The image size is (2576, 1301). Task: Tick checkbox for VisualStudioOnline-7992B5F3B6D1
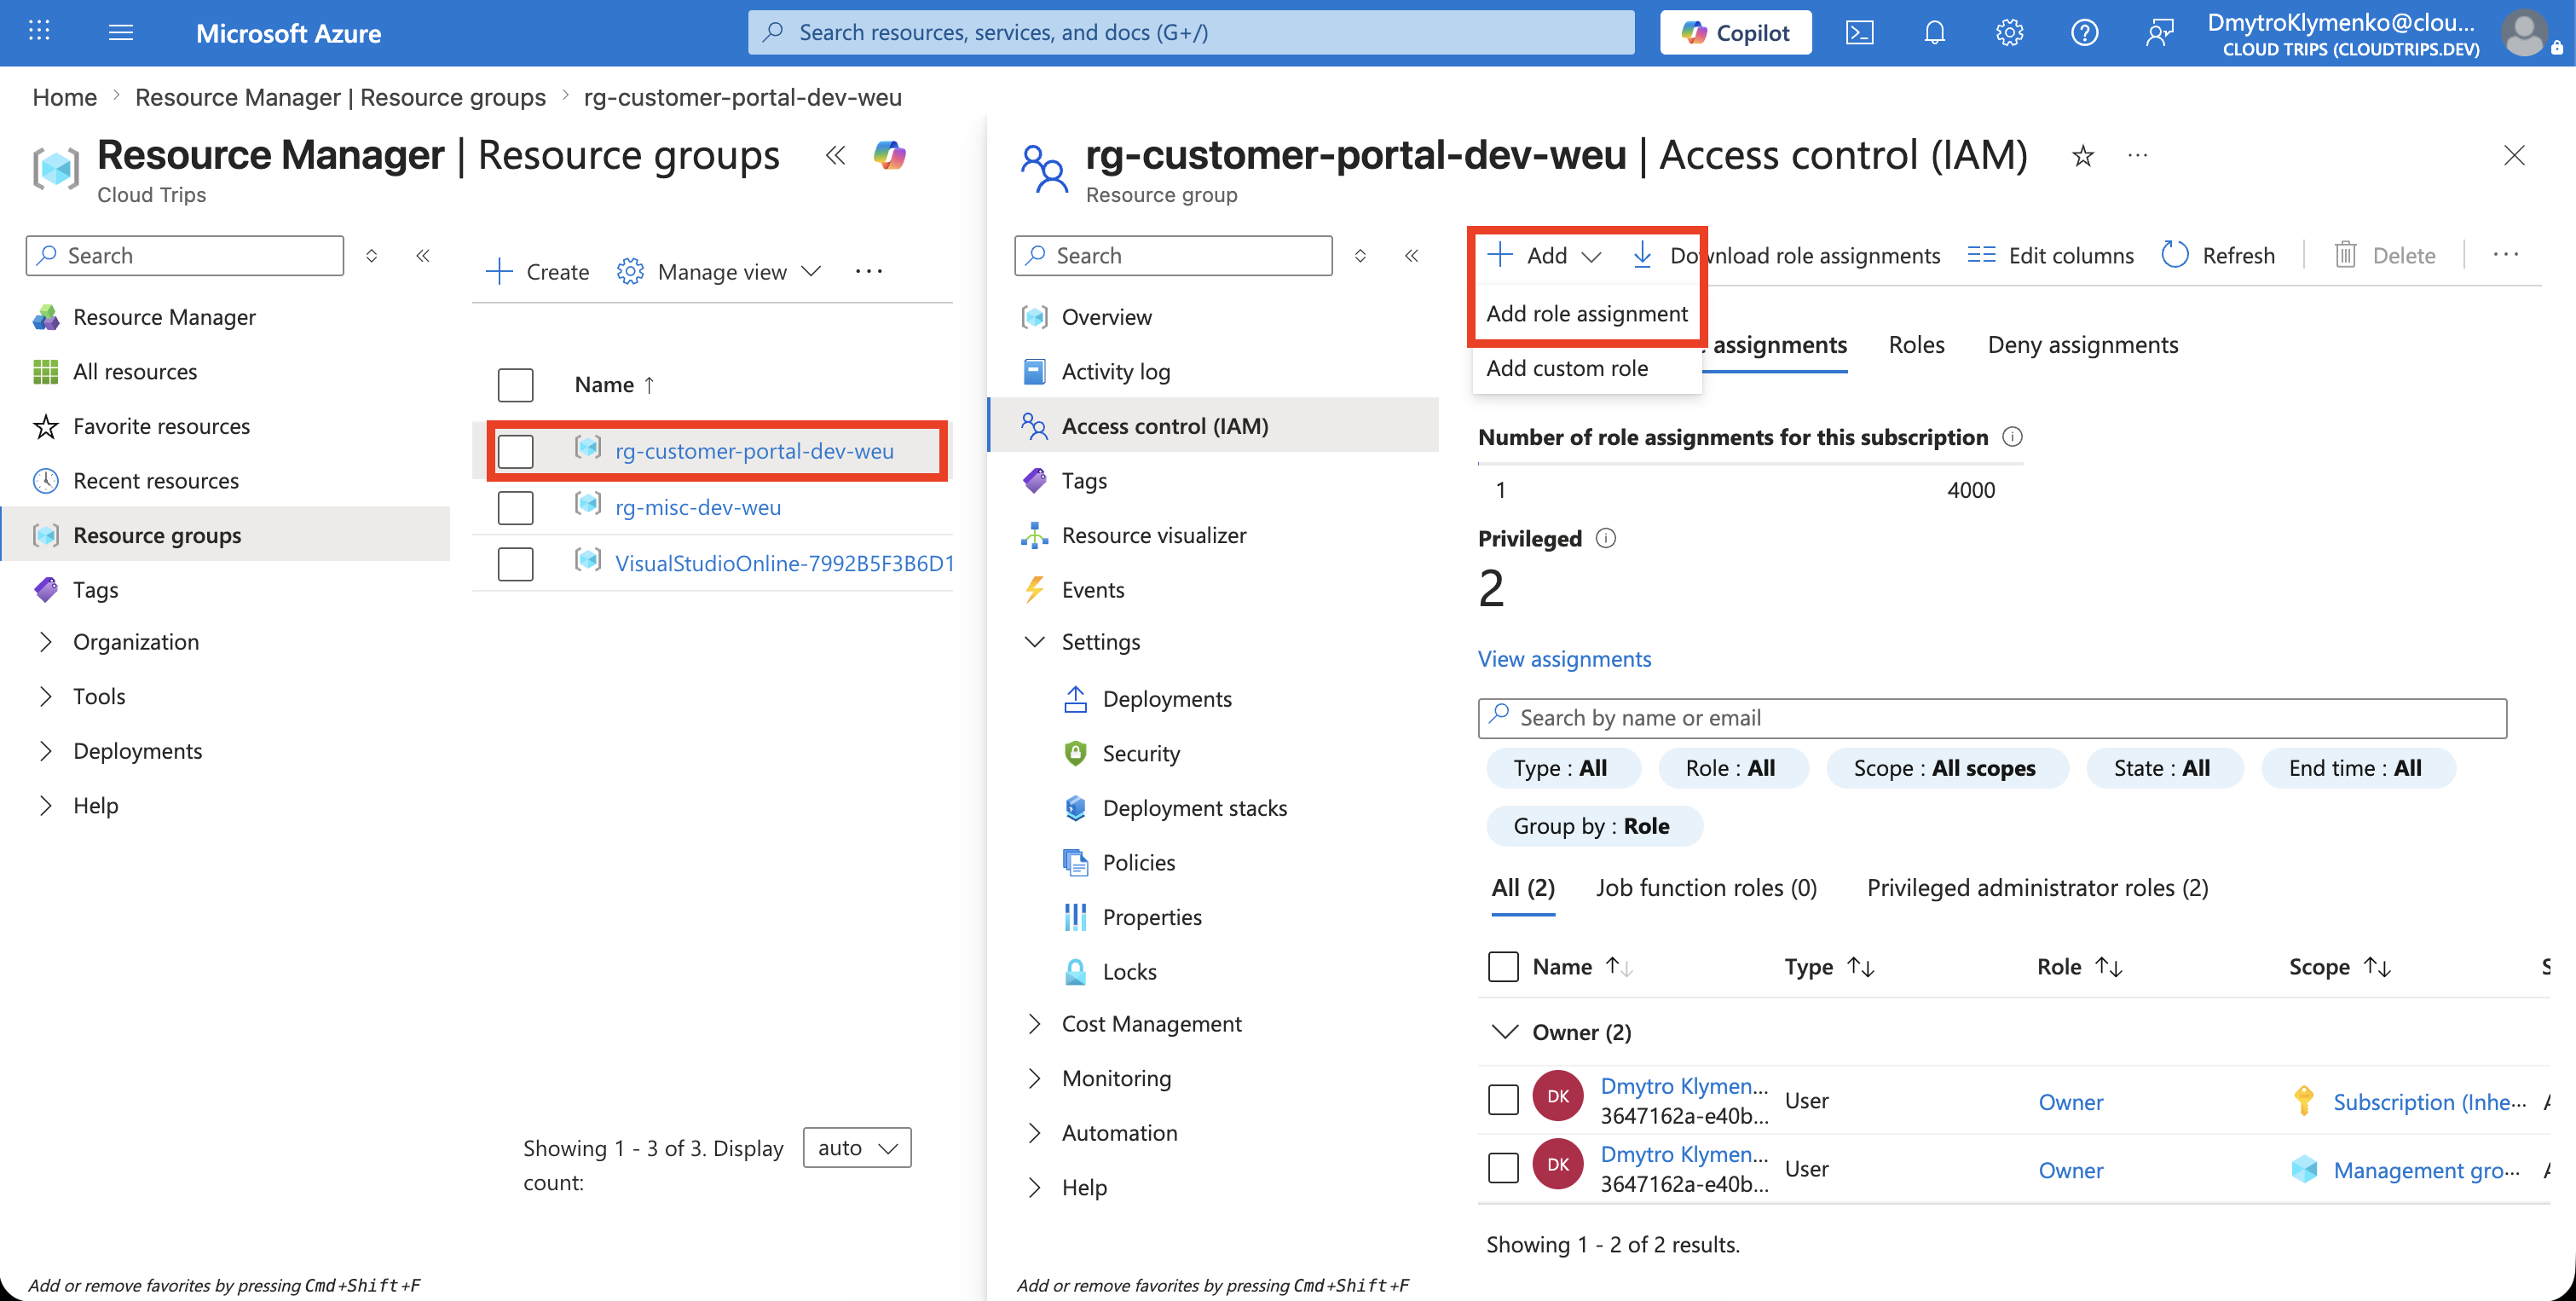(515, 563)
